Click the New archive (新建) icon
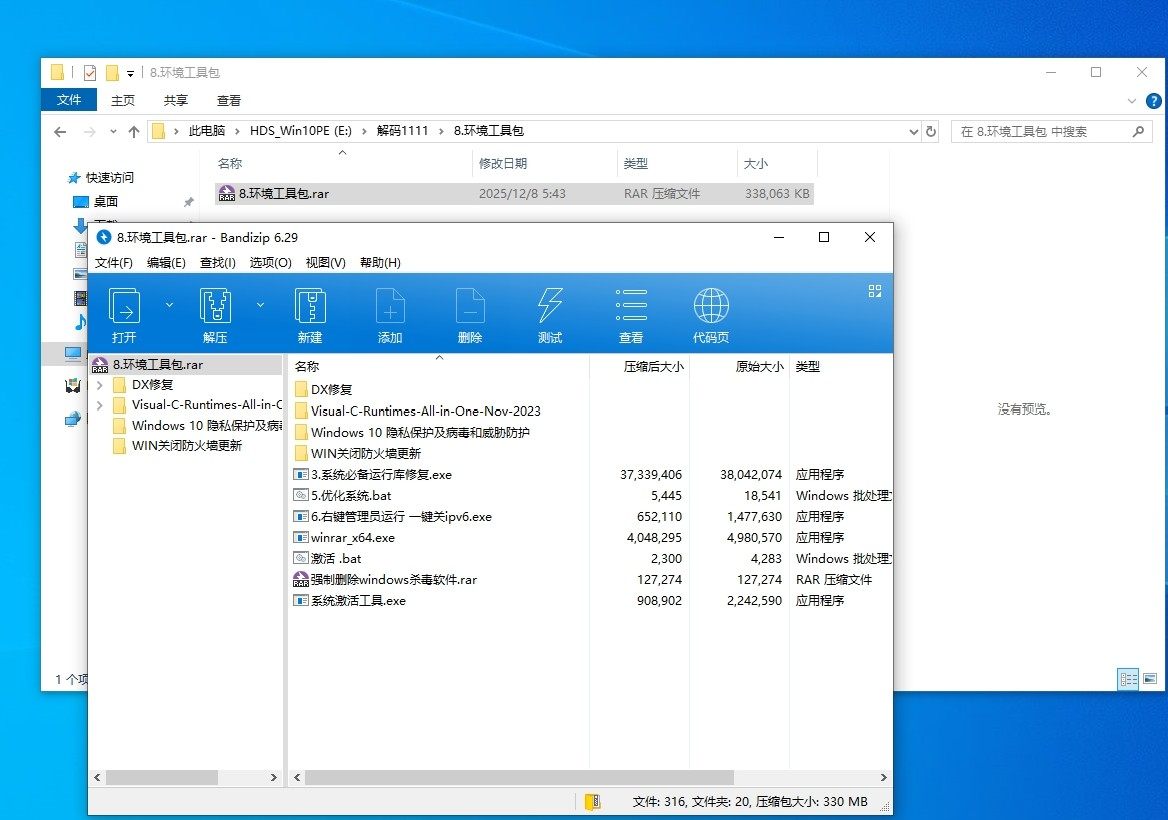1168x820 pixels. pyautogui.click(x=310, y=306)
